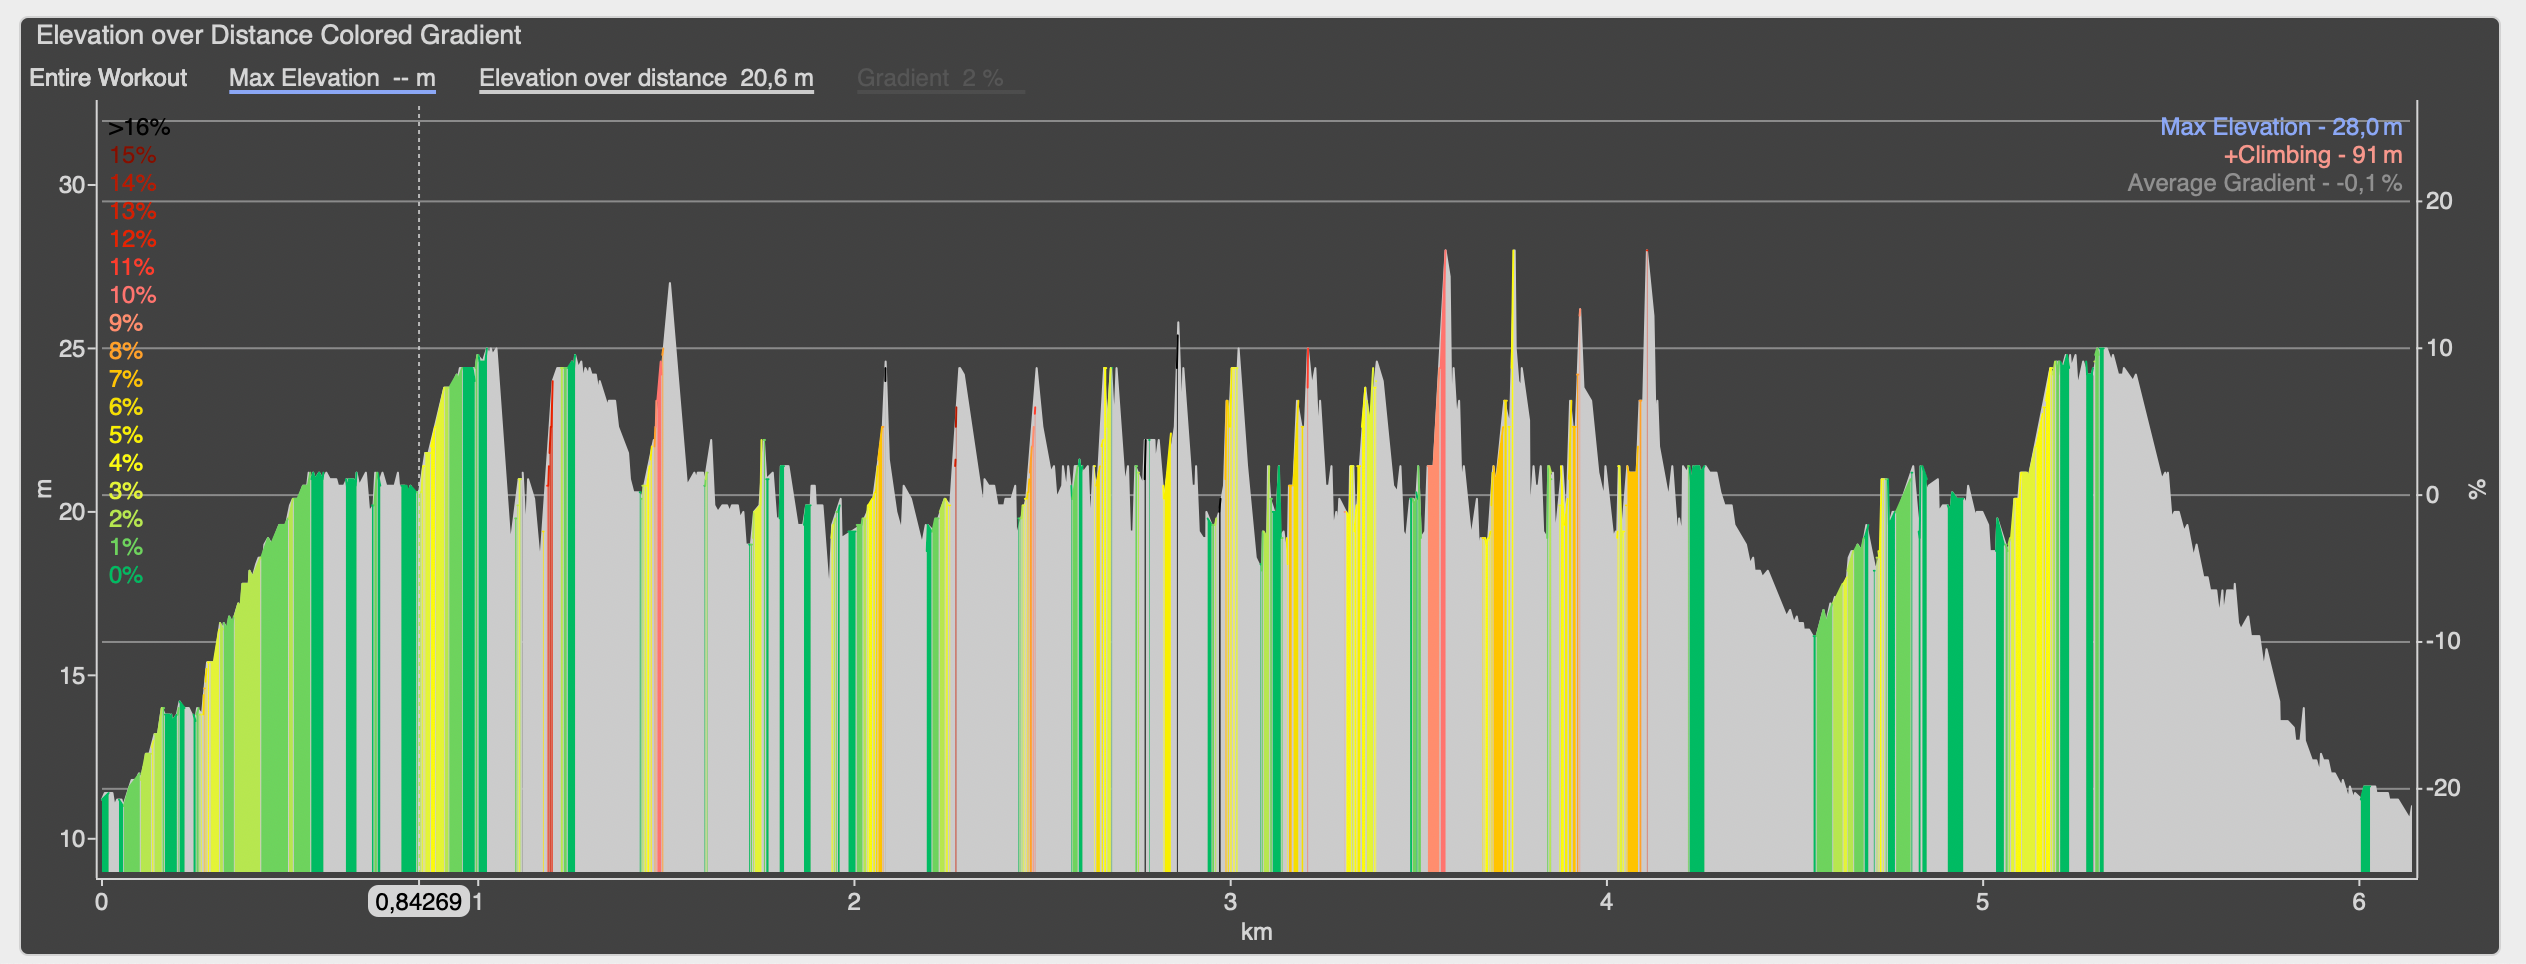Click the 1% gradient legend entry
Image resolution: width=2526 pixels, height=964 pixels.
pyautogui.click(x=126, y=547)
